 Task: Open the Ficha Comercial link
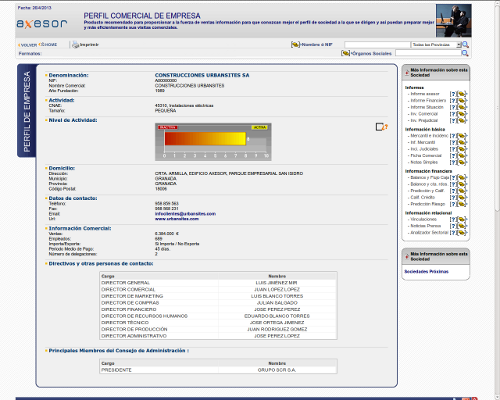pos(426,156)
